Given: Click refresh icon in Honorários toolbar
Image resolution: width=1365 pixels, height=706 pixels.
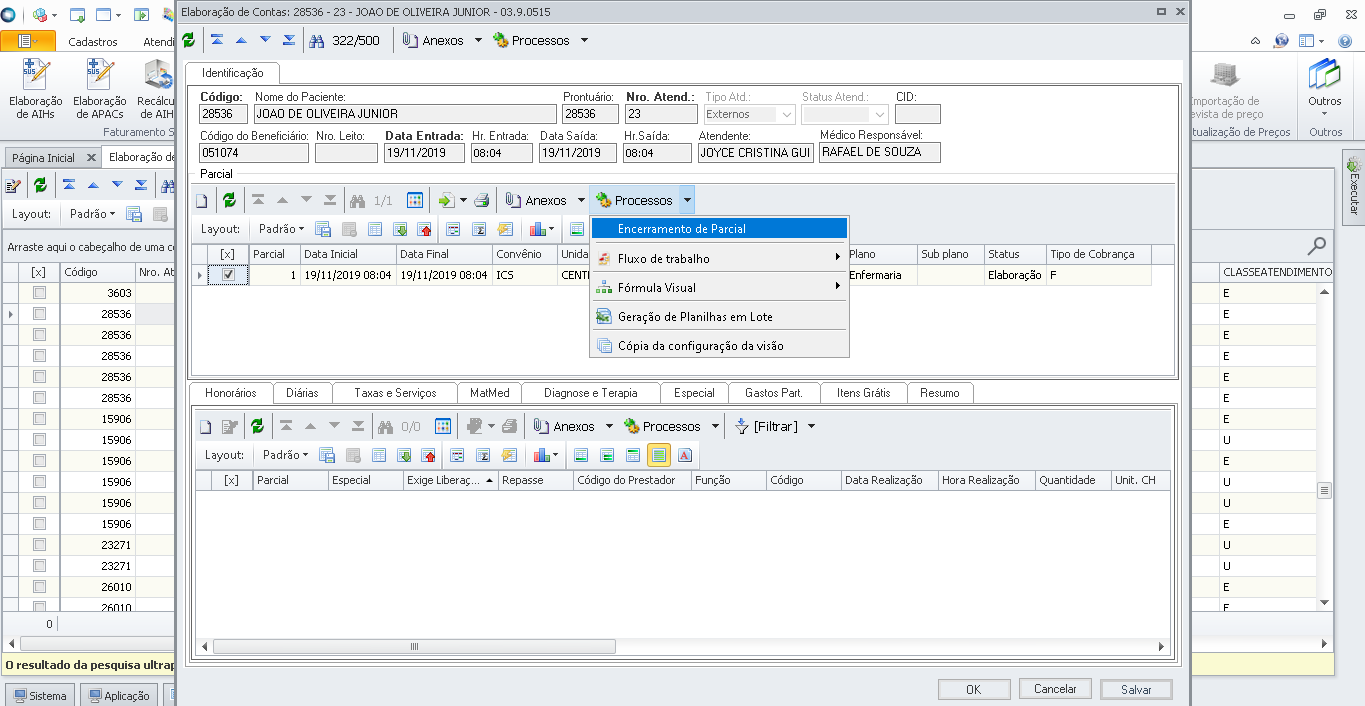Looking at the screenshot, I should (x=257, y=426).
